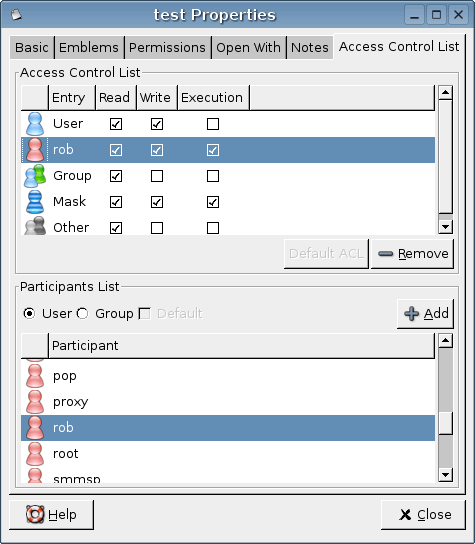The image size is (475, 544).
Task: Click the root participant icon
Action: [35, 454]
